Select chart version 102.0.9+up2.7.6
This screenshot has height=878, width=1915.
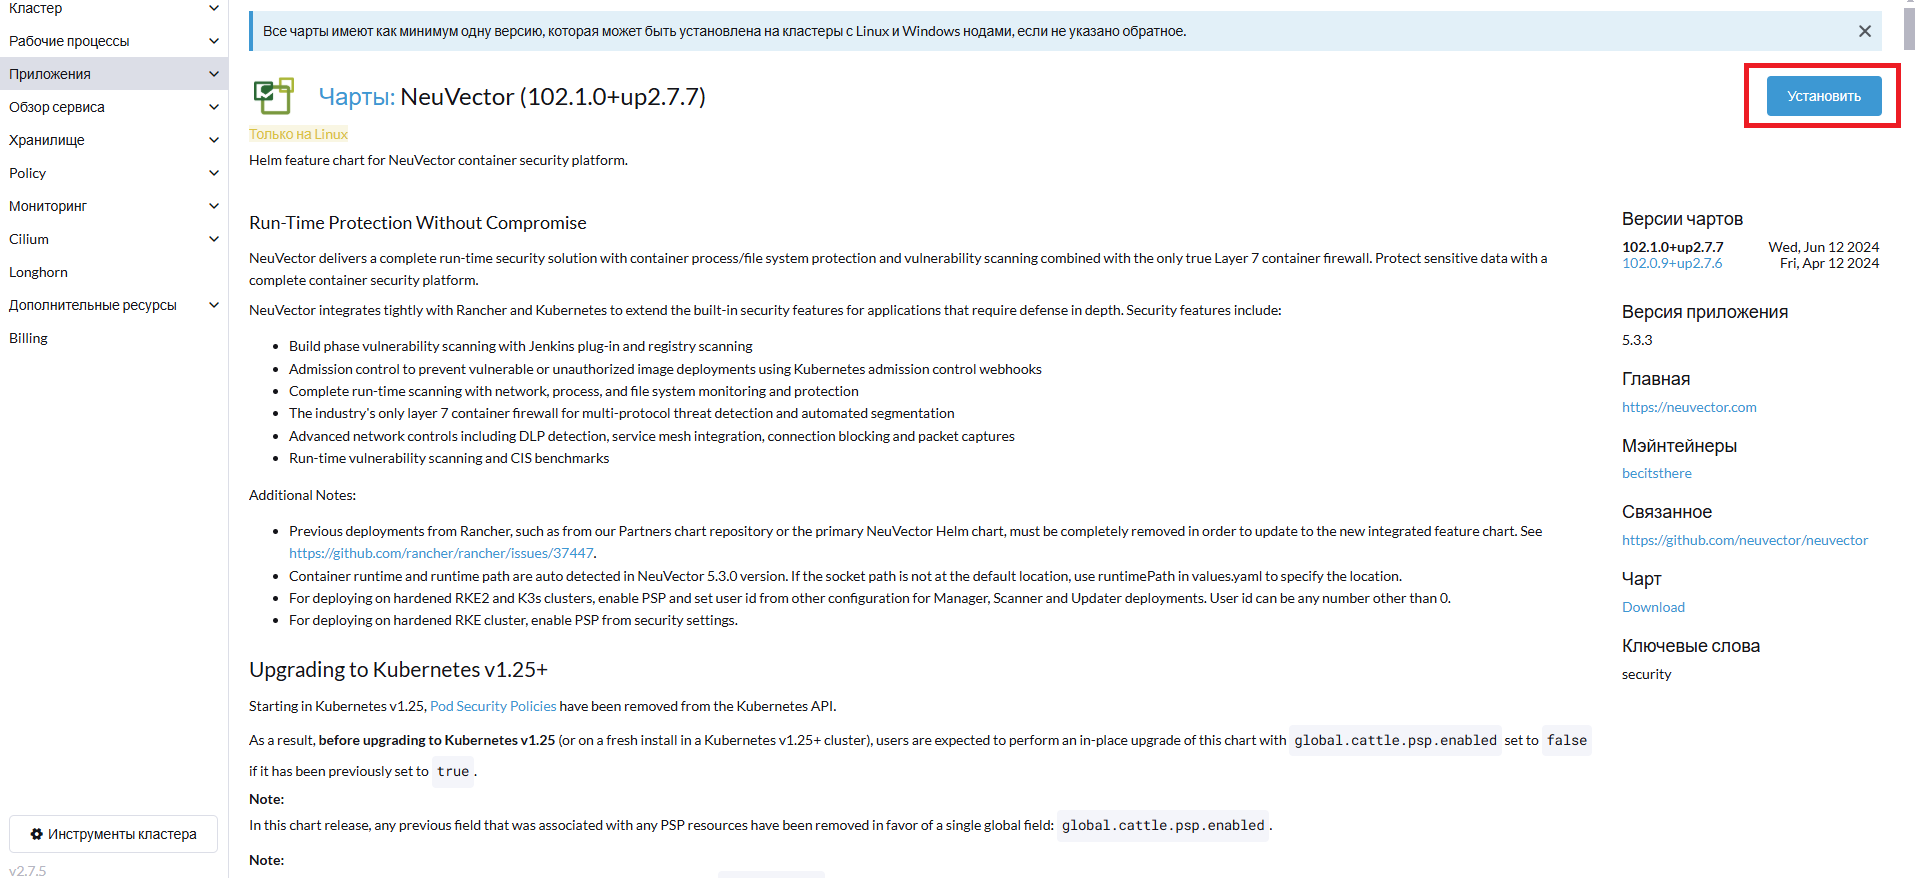click(1671, 263)
